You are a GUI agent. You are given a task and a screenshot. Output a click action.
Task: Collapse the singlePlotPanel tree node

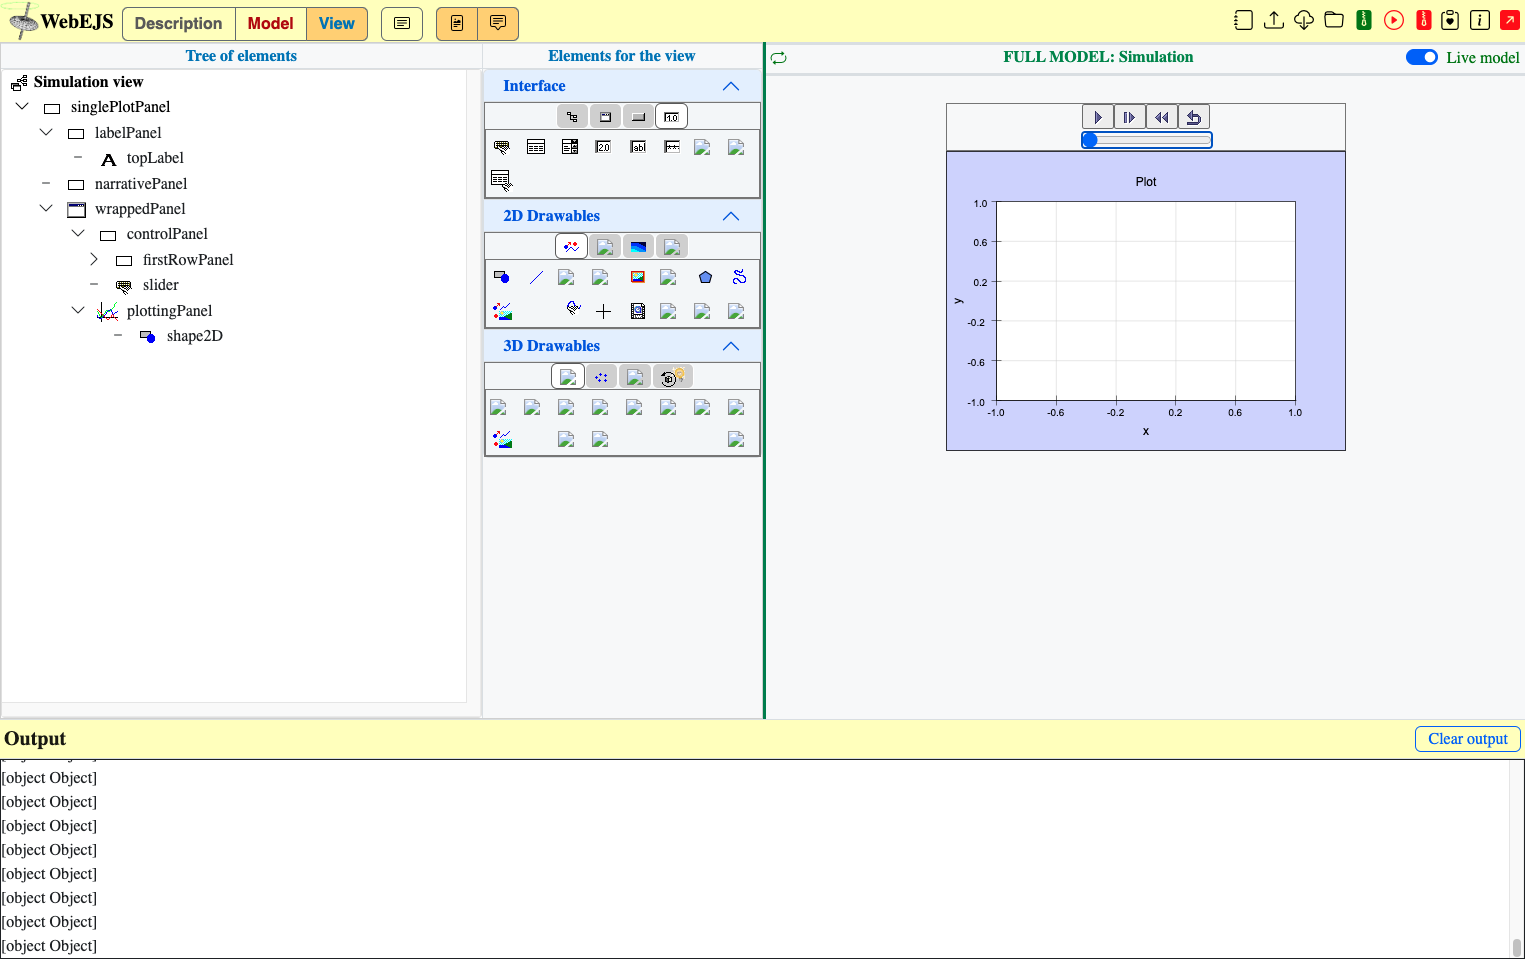[22, 106]
